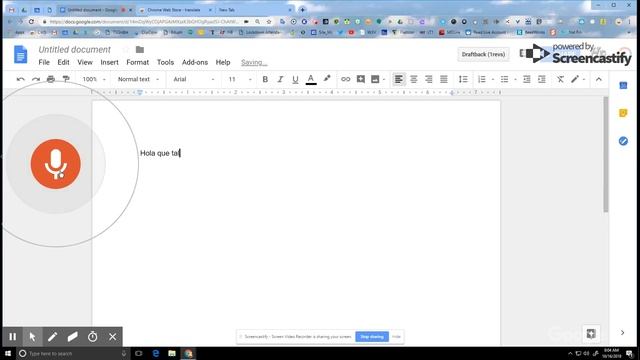Click the decrease indent icon

(x=527, y=79)
